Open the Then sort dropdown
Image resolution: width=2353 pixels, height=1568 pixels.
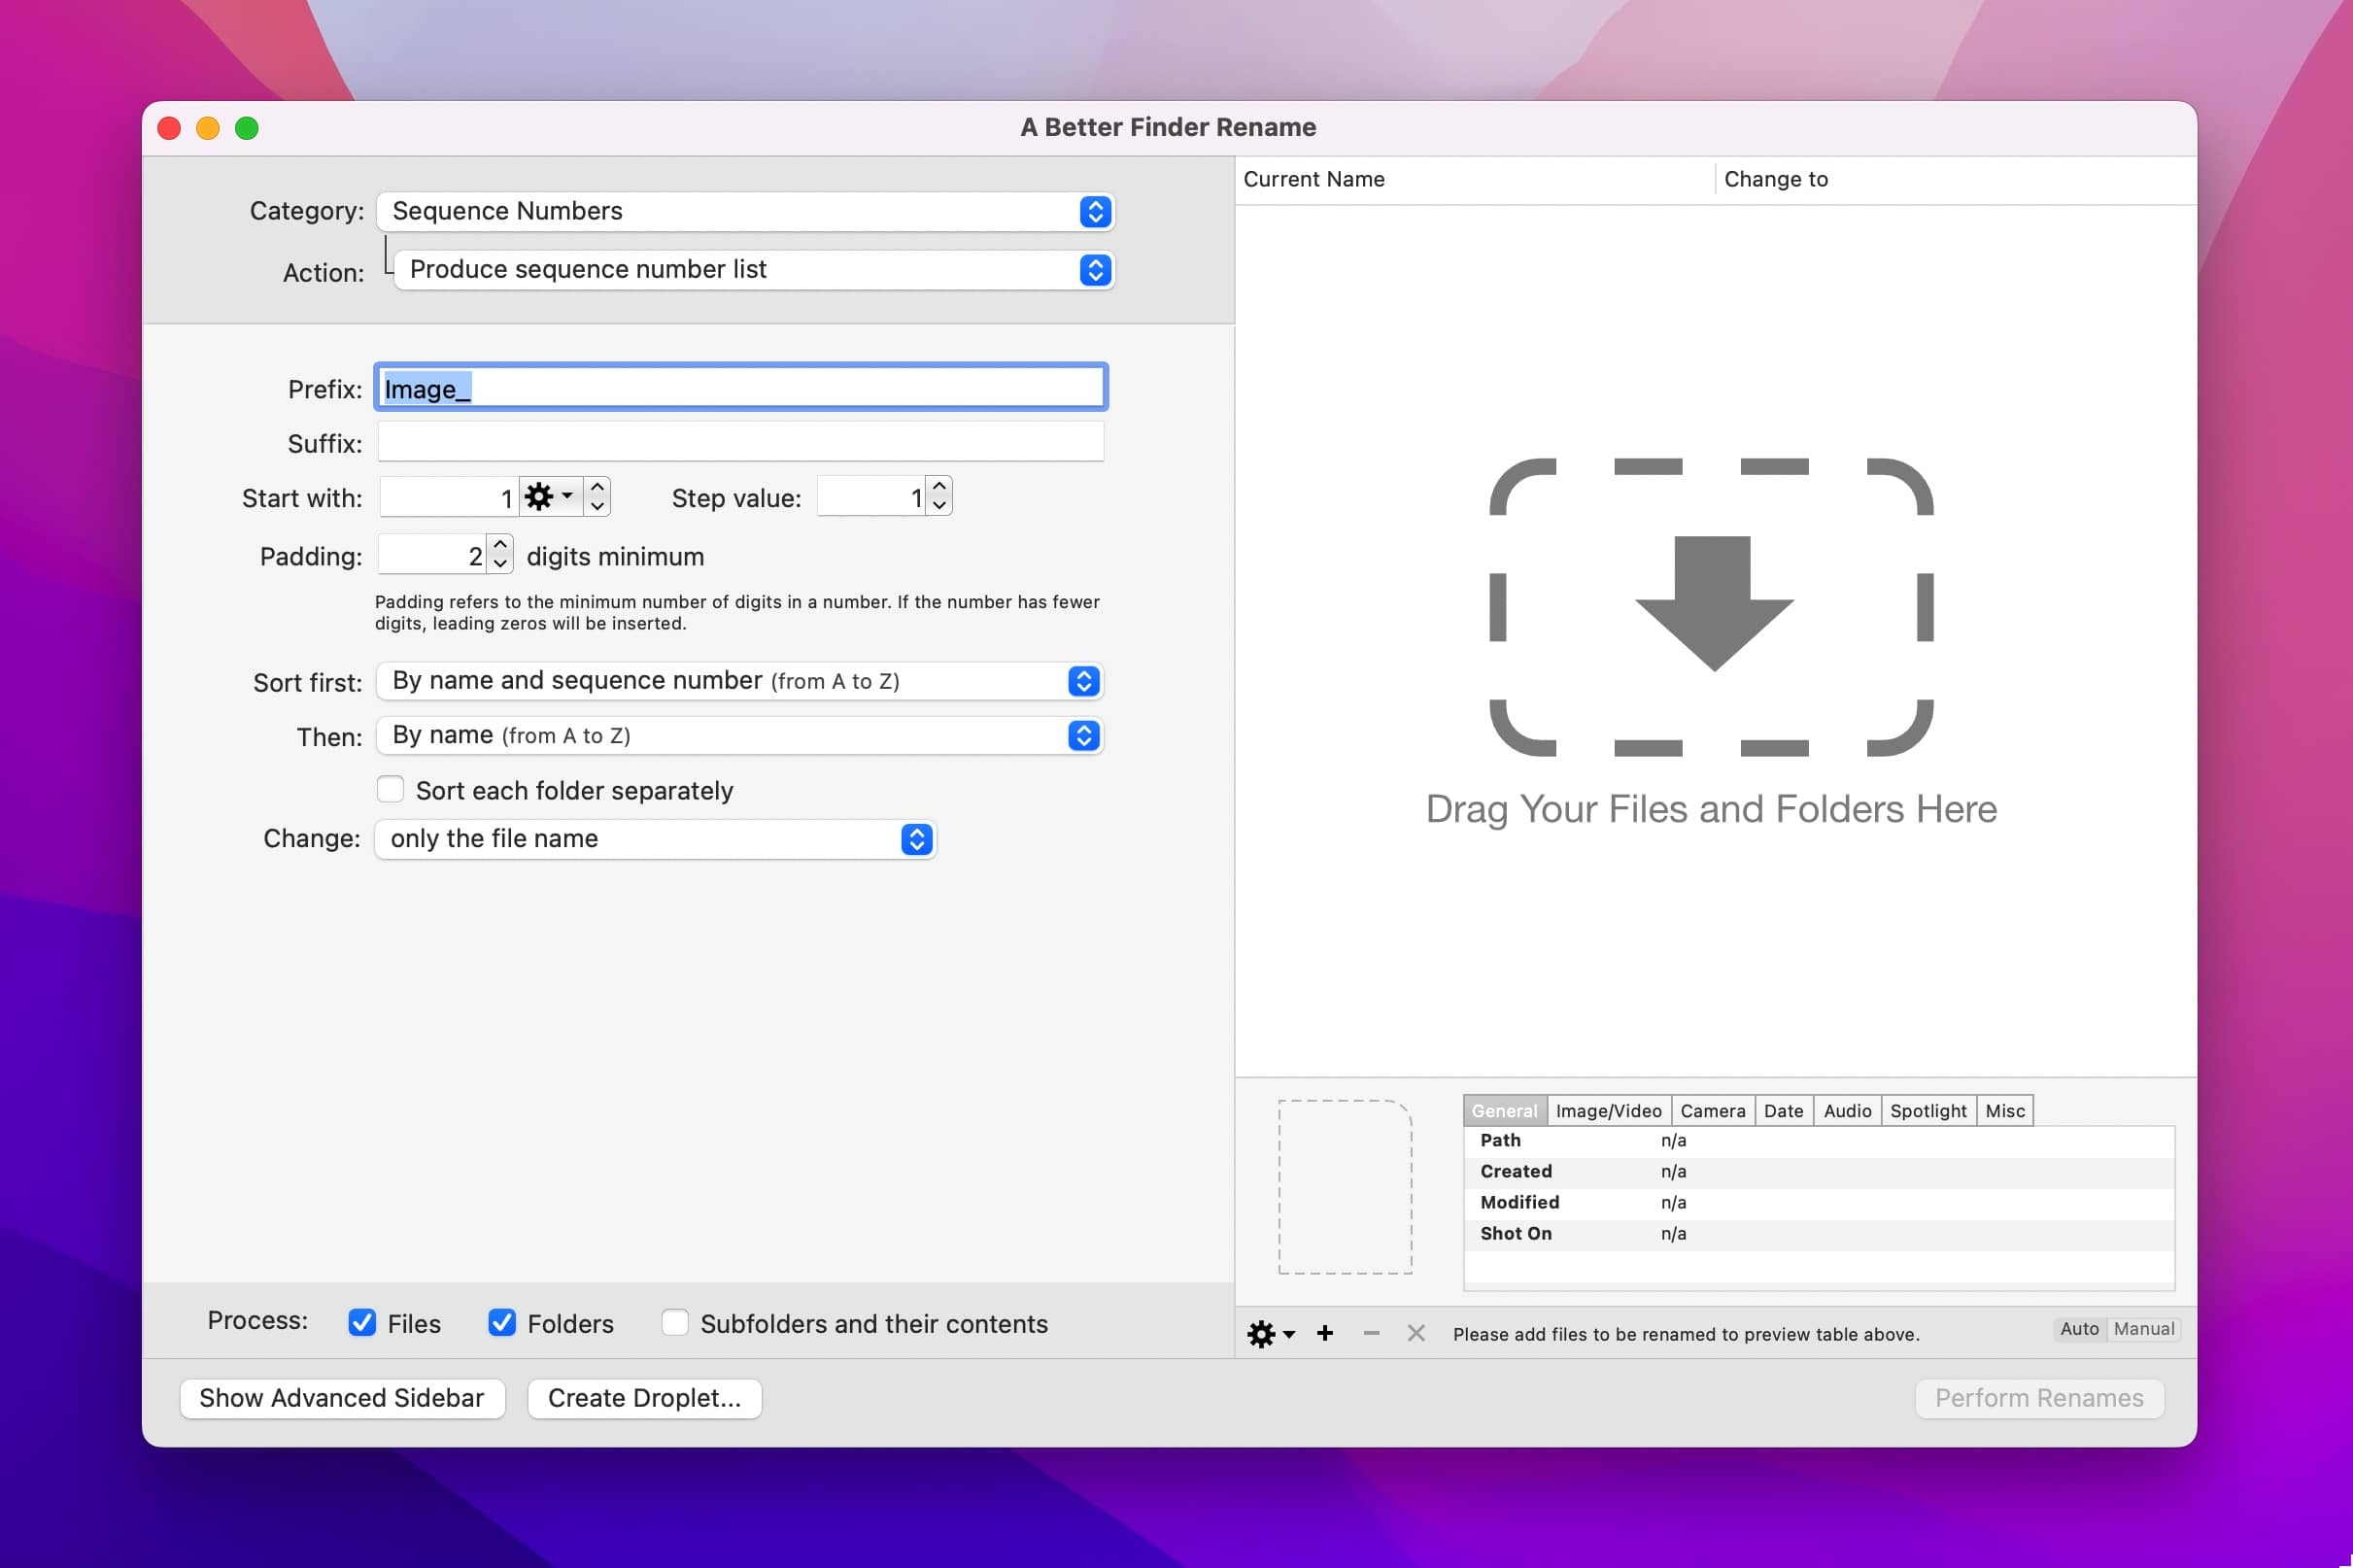739,736
